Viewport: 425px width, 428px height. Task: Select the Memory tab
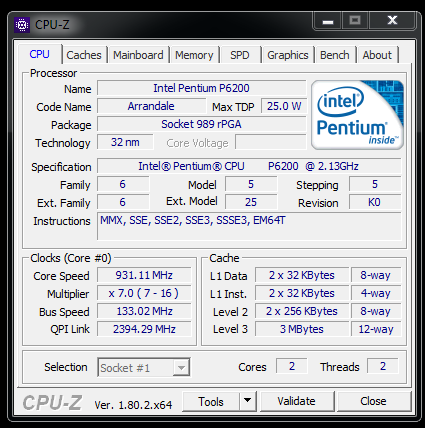click(x=194, y=55)
